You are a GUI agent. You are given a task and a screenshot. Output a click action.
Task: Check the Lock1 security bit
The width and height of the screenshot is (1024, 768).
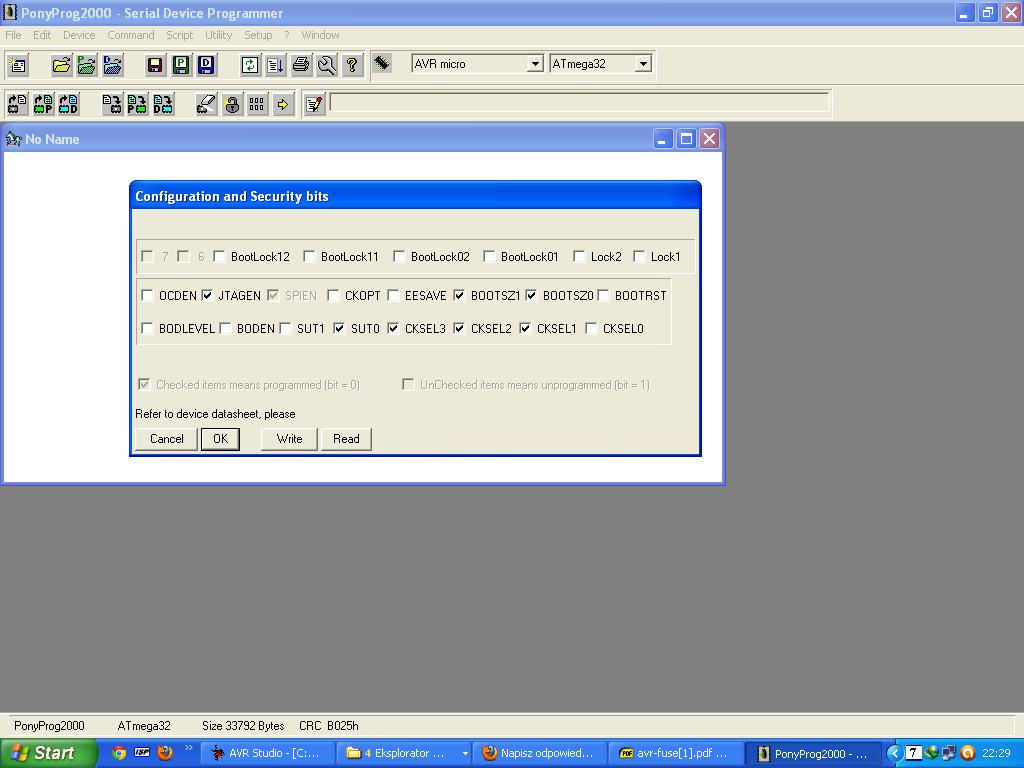coord(639,257)
